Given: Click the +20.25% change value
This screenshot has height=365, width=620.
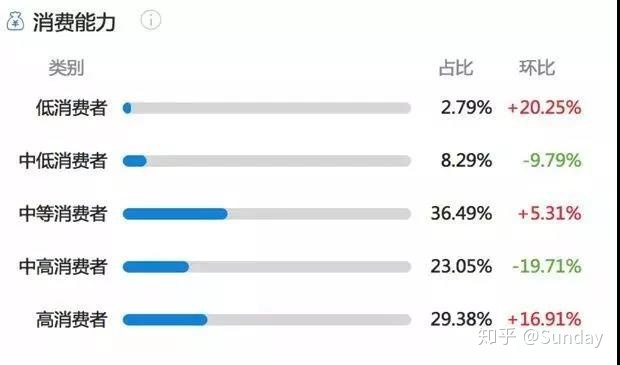Looking at the screenshot, I should [x=544, y=108].
